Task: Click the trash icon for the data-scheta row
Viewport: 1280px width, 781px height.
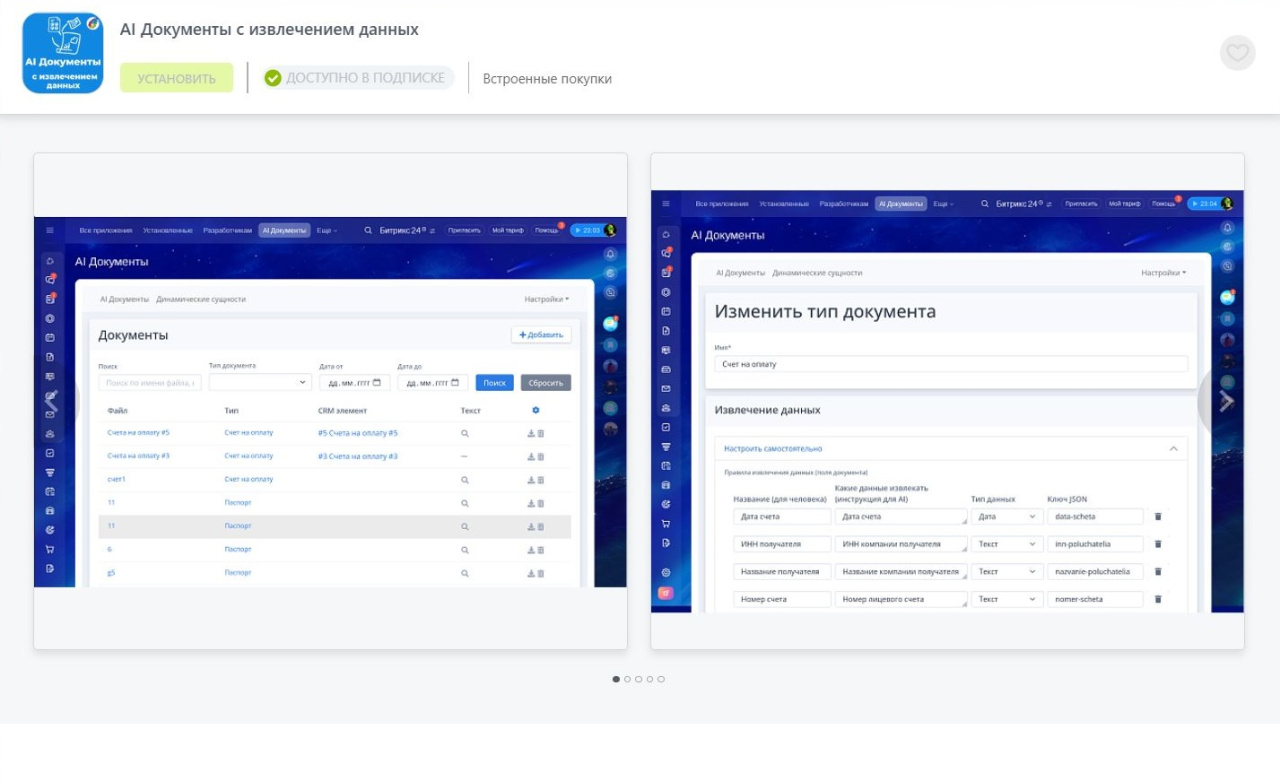Action: point(1158,517)
